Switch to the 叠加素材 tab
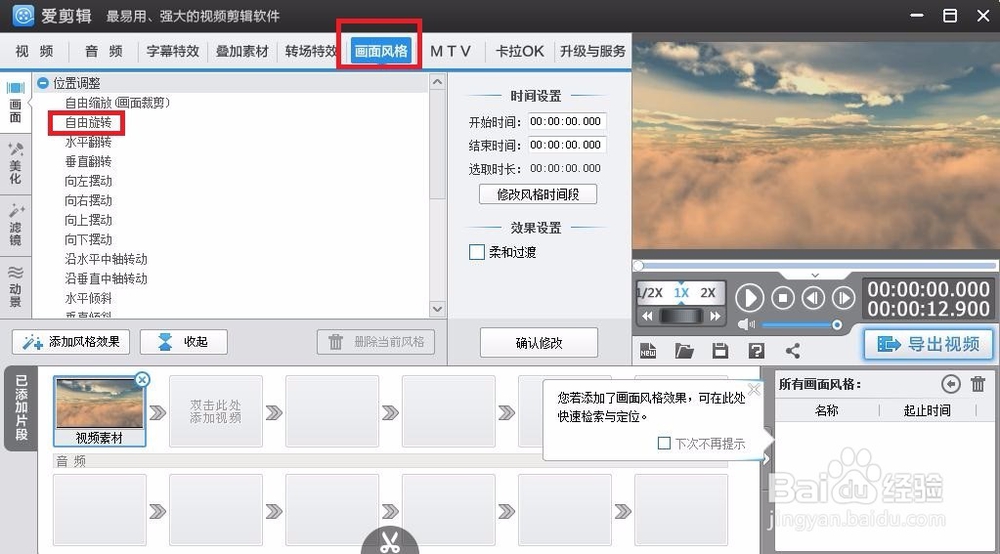1000x554 pixels. click(x=242, y=51)
